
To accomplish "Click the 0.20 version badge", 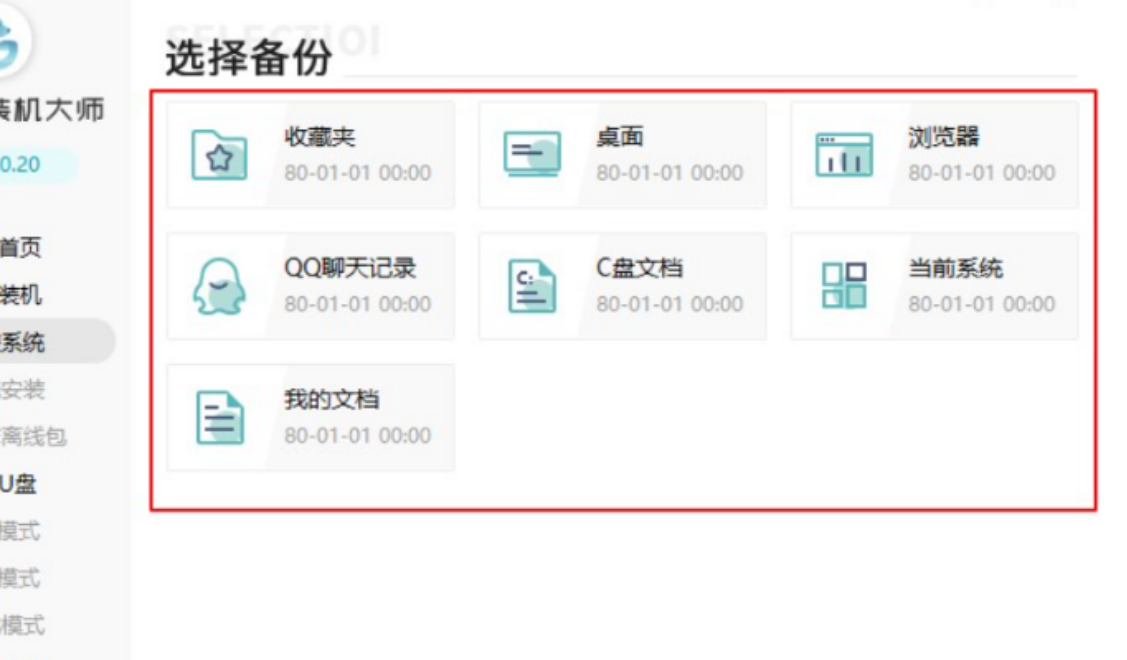I will [37, 165].
